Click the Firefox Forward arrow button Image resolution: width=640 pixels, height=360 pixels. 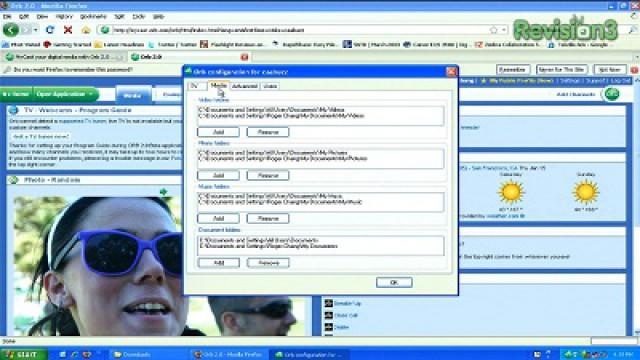tap(26, 30)
